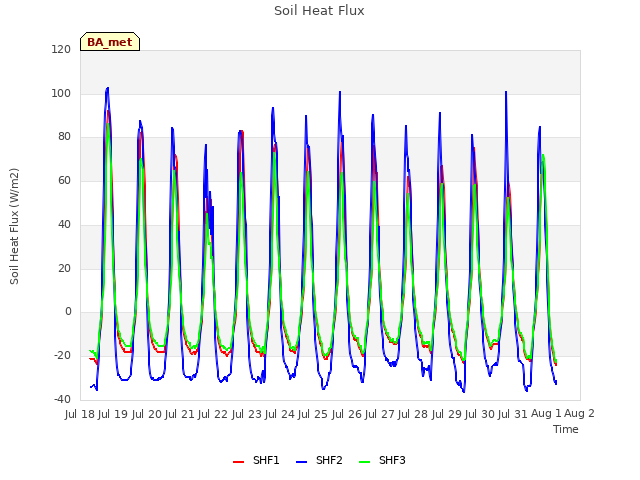The image size is (640, 480).
Task: Click the 80 y-axis tick label
Action: 64,137
